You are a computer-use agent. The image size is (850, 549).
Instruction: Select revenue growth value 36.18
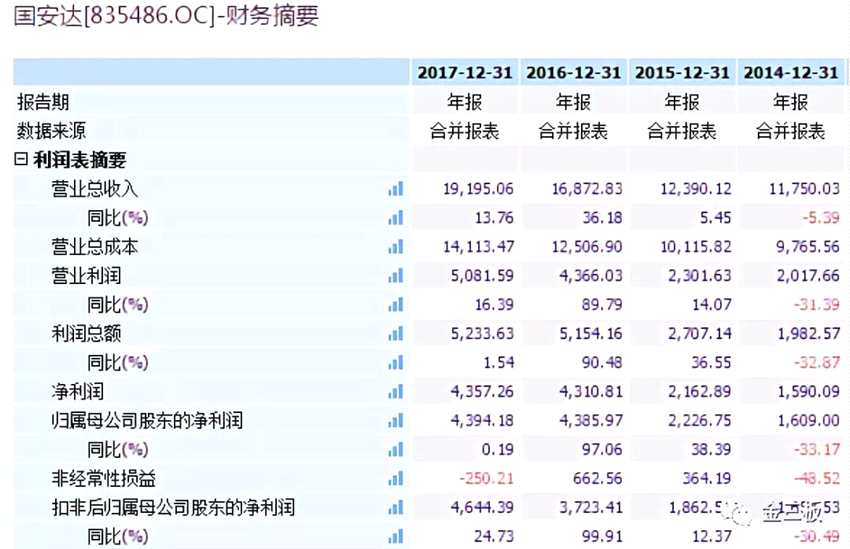tap(602, 218)
